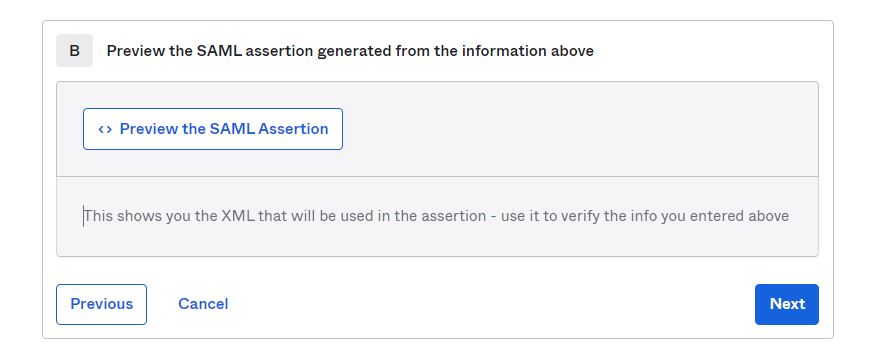Click the empty gray area right of Preview button
Image resolution: width=870 pixels, height=360 pixels.
pyautogui.click(x=580, y=129)
